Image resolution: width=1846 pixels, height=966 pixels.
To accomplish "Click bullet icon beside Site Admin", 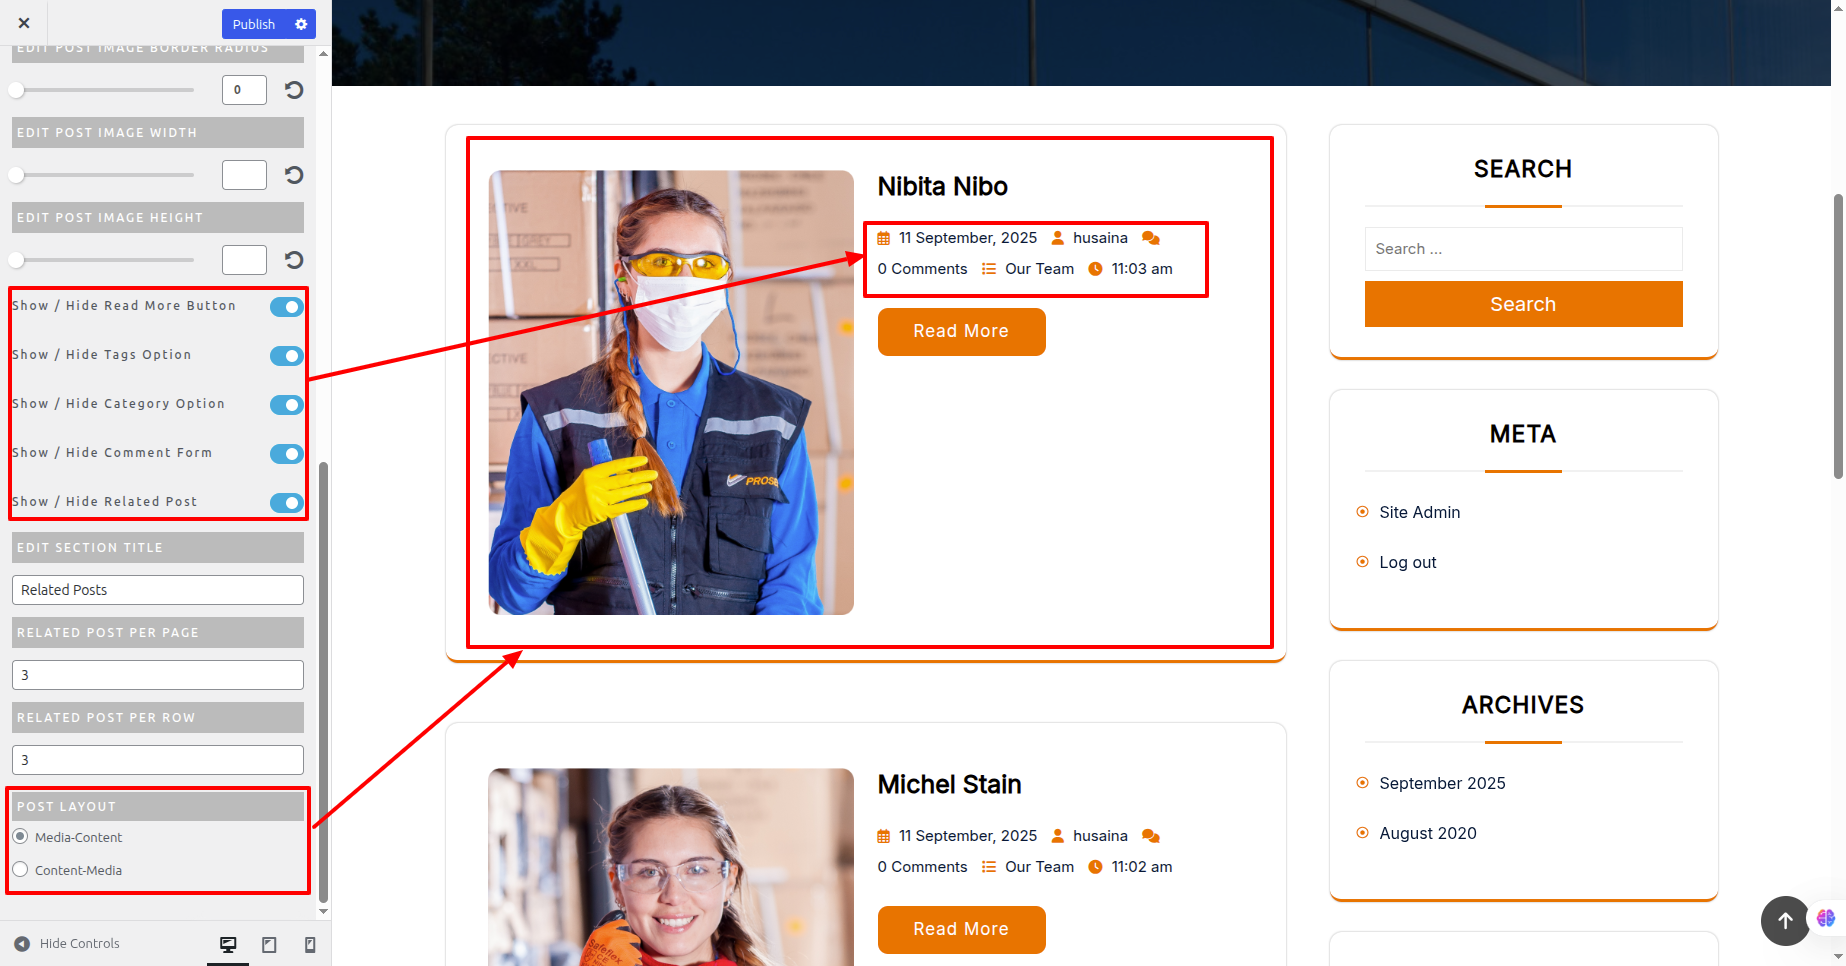I will tap(1362, 512).
